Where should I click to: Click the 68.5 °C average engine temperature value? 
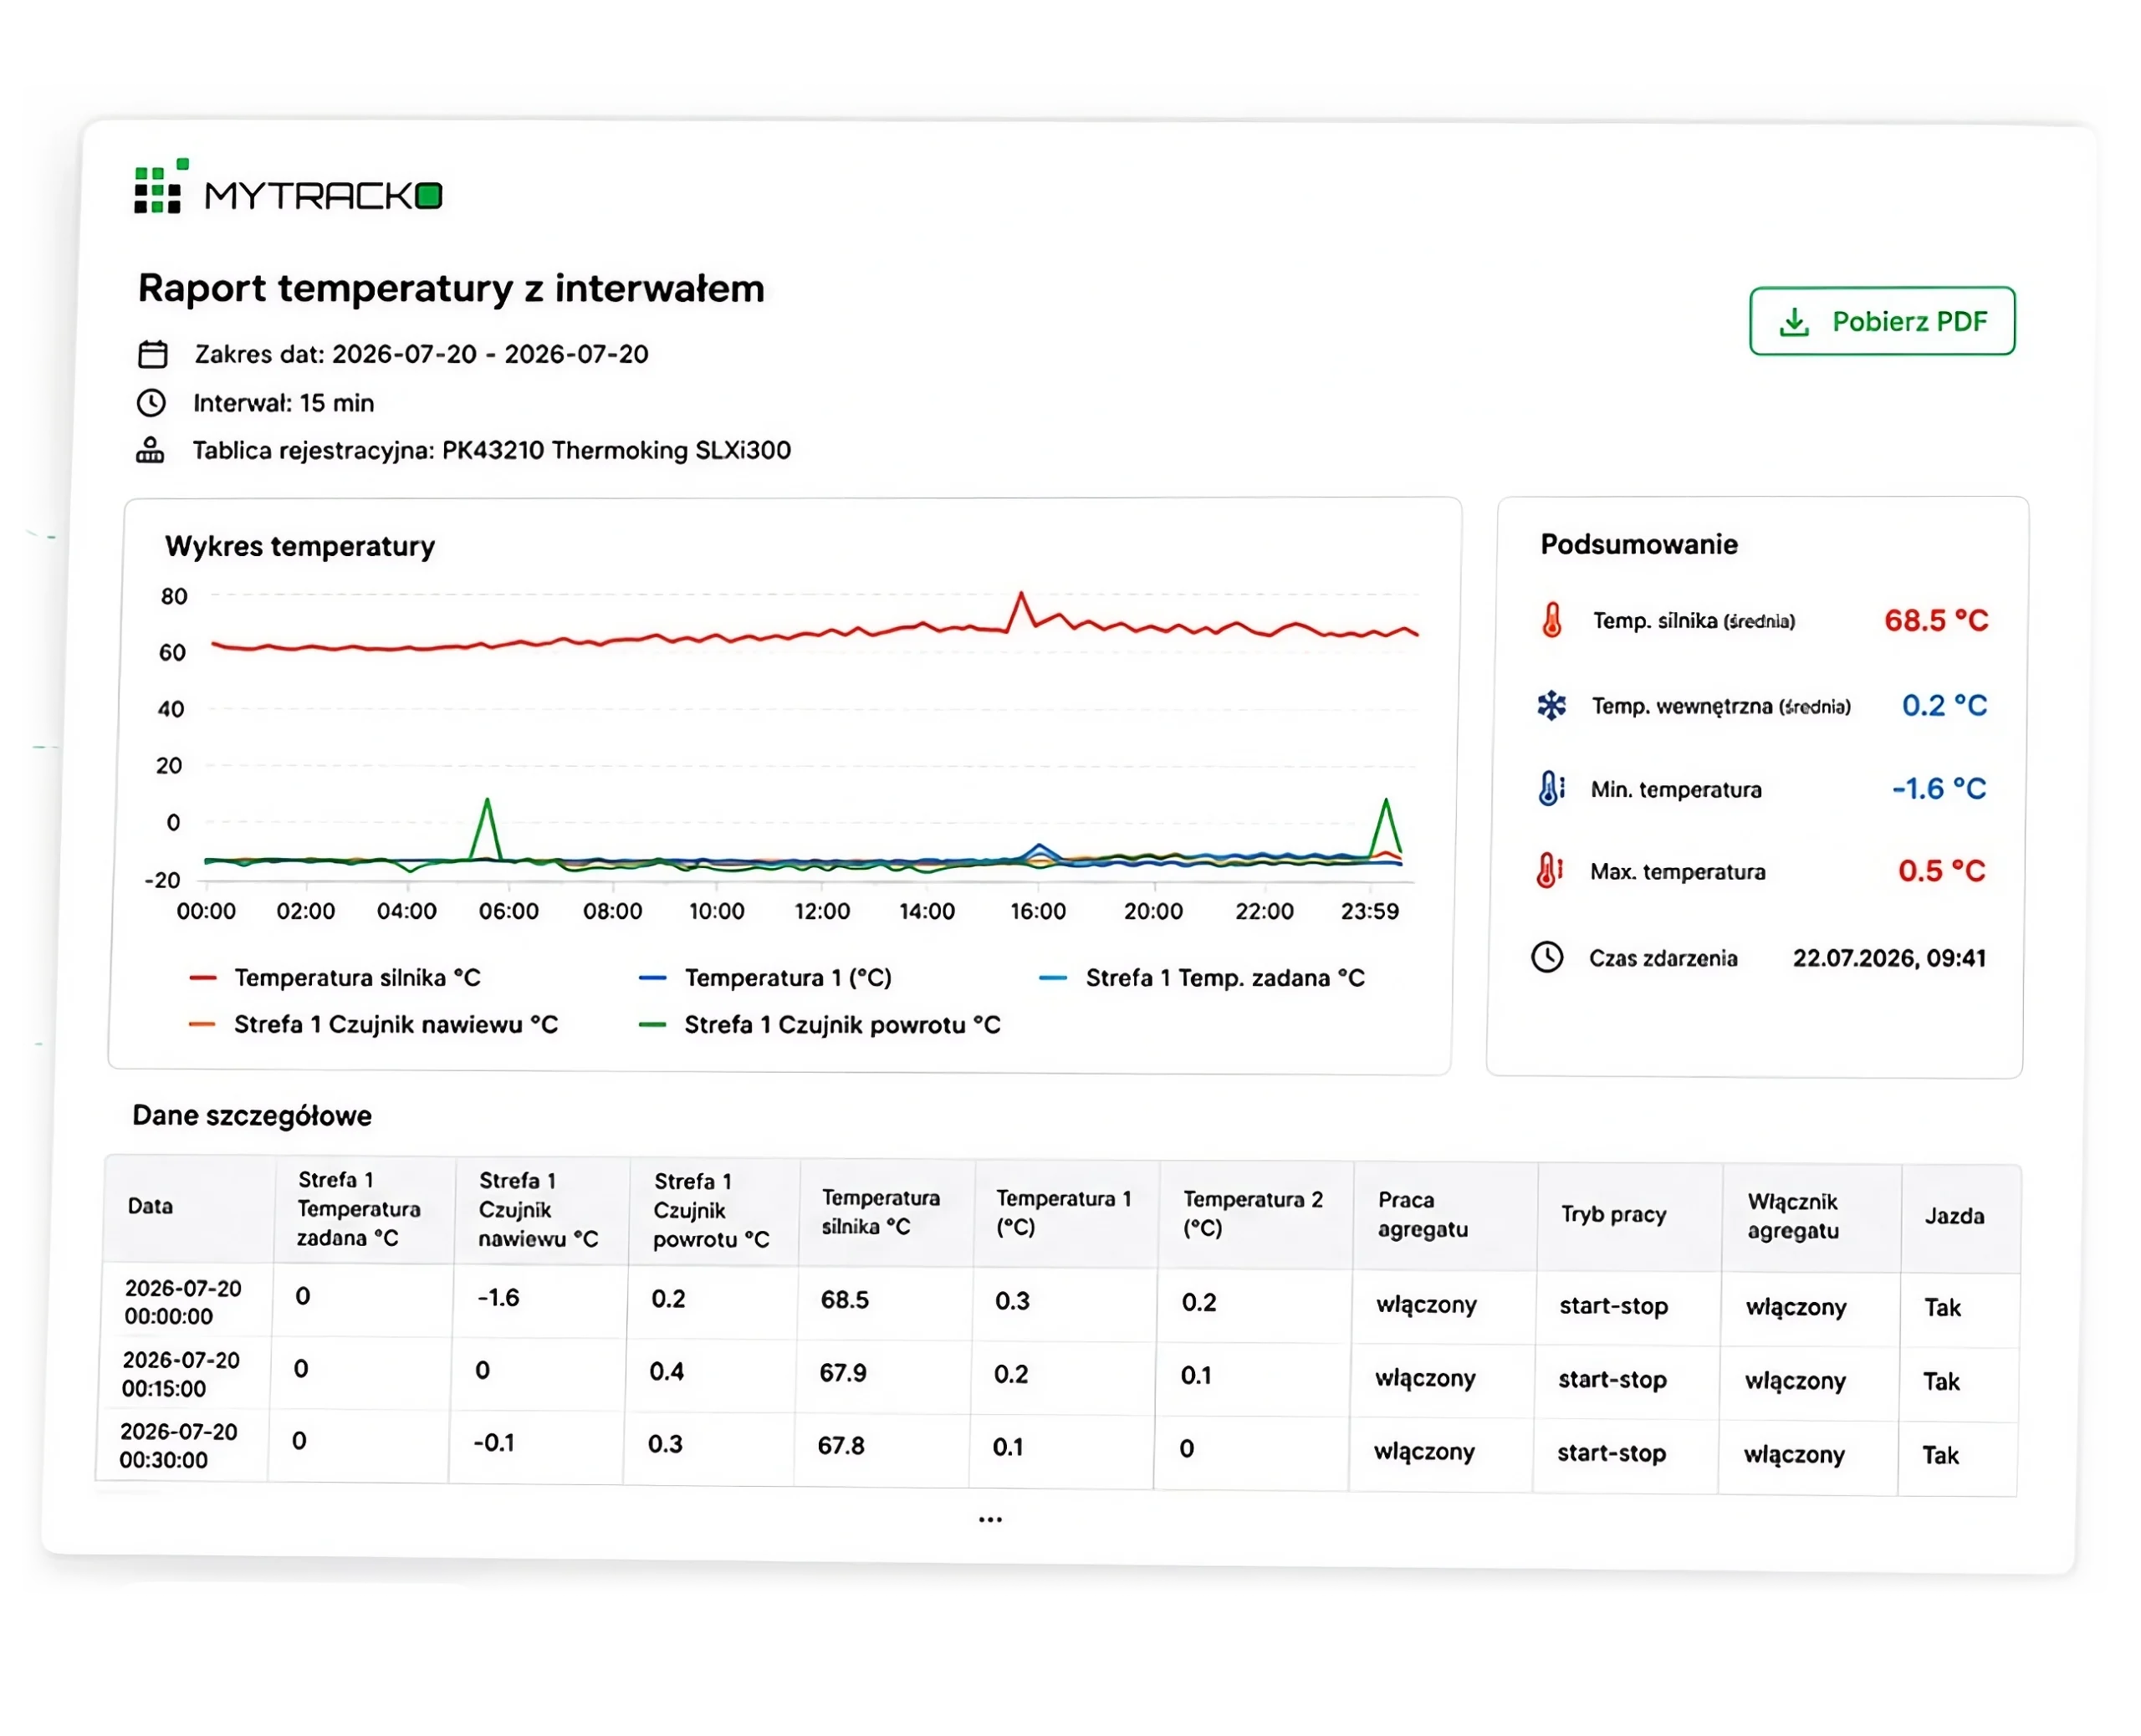[x=1936, y=621]
